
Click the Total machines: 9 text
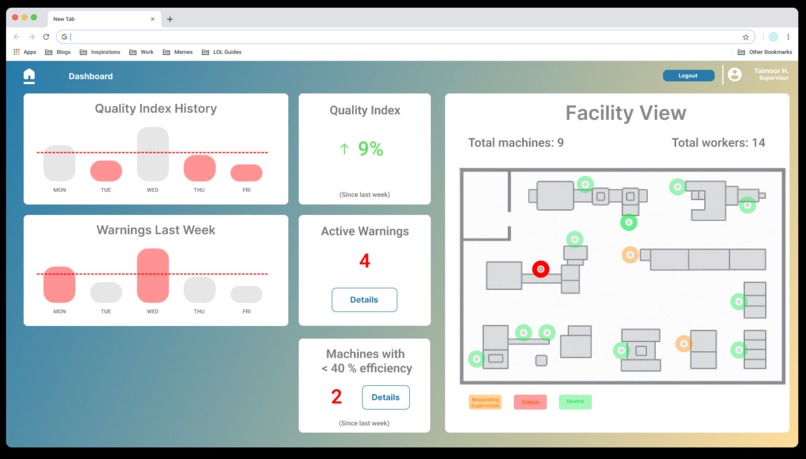(x=516, y=143)
